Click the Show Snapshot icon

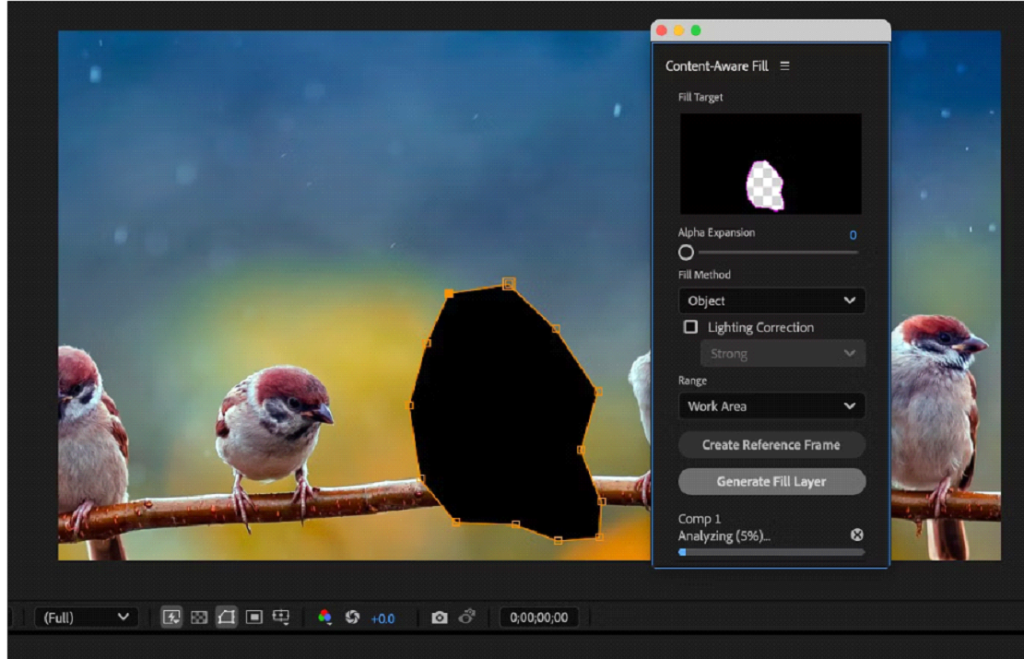point(467,617)
